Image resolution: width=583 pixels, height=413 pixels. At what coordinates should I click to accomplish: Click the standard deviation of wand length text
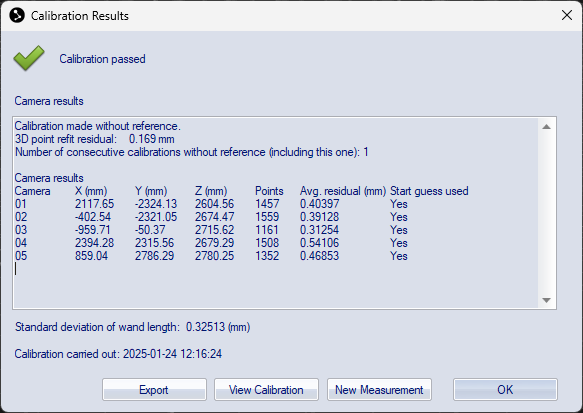[132, 327]
